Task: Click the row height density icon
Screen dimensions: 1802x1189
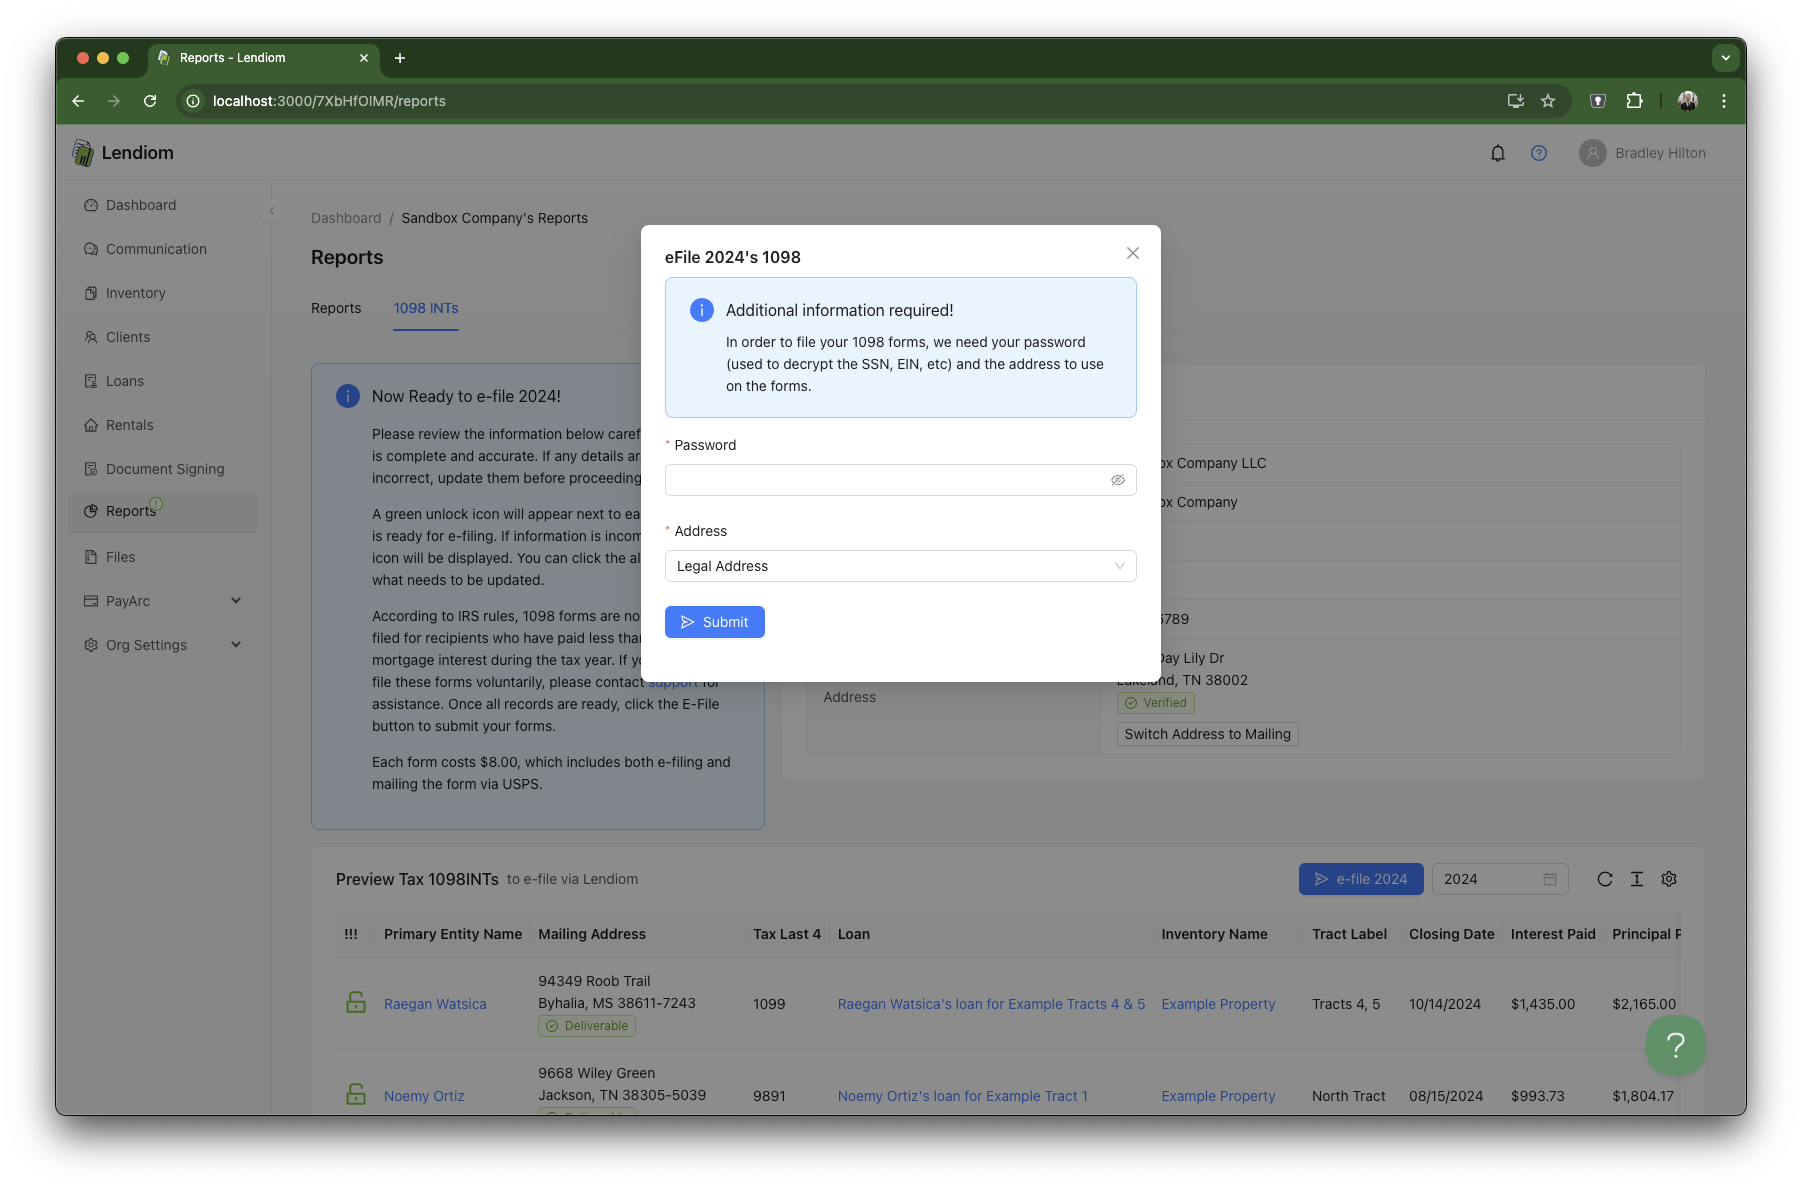Action: pyautogui.click(x=1636, y=879)
